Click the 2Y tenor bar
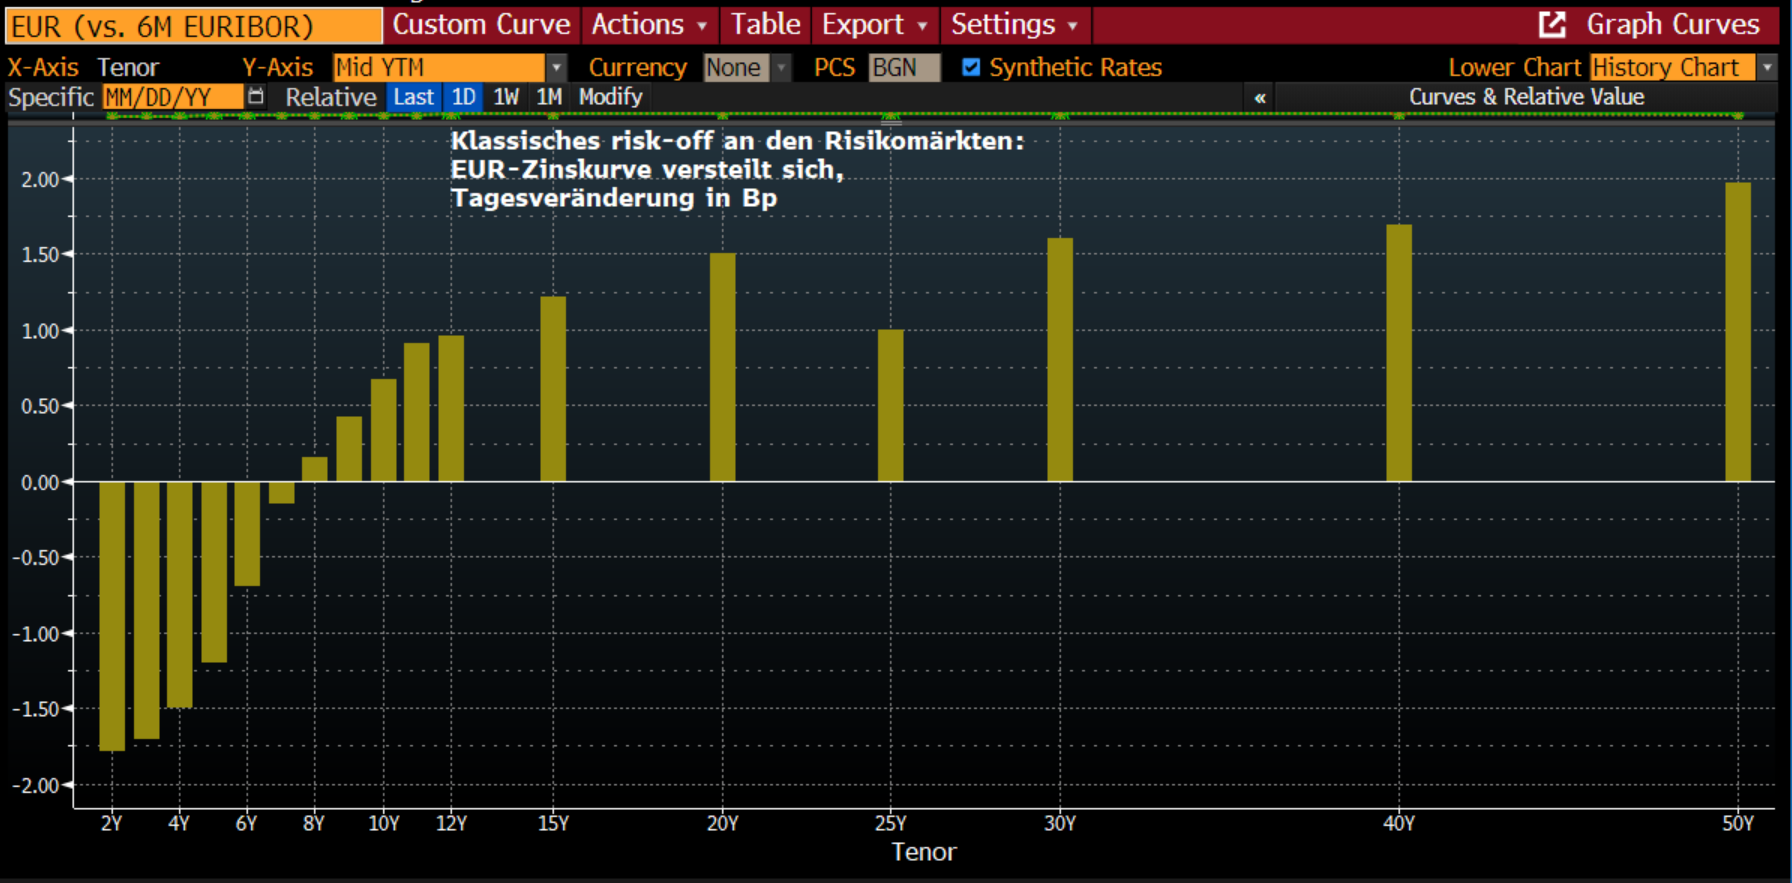Image resolution: width=1792 pixels, height=883 pixels. [112, 616]
